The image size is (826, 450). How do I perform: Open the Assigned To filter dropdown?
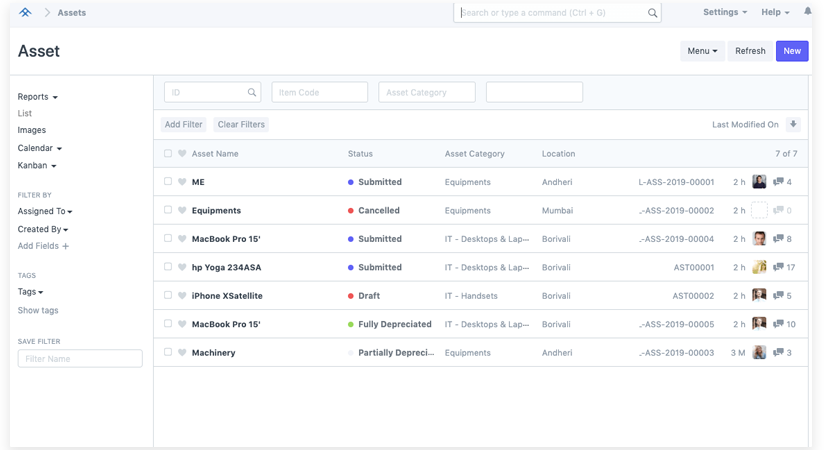[x=45, y=212]
